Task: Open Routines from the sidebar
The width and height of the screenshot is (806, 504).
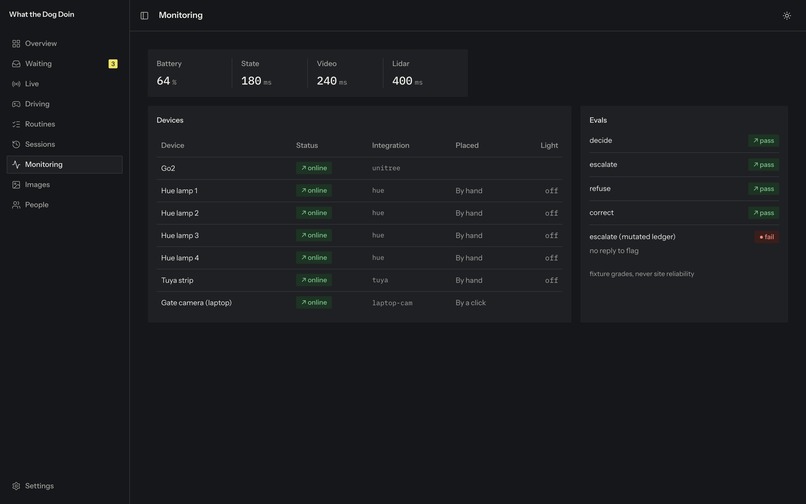Action: [x=65, y=124]
